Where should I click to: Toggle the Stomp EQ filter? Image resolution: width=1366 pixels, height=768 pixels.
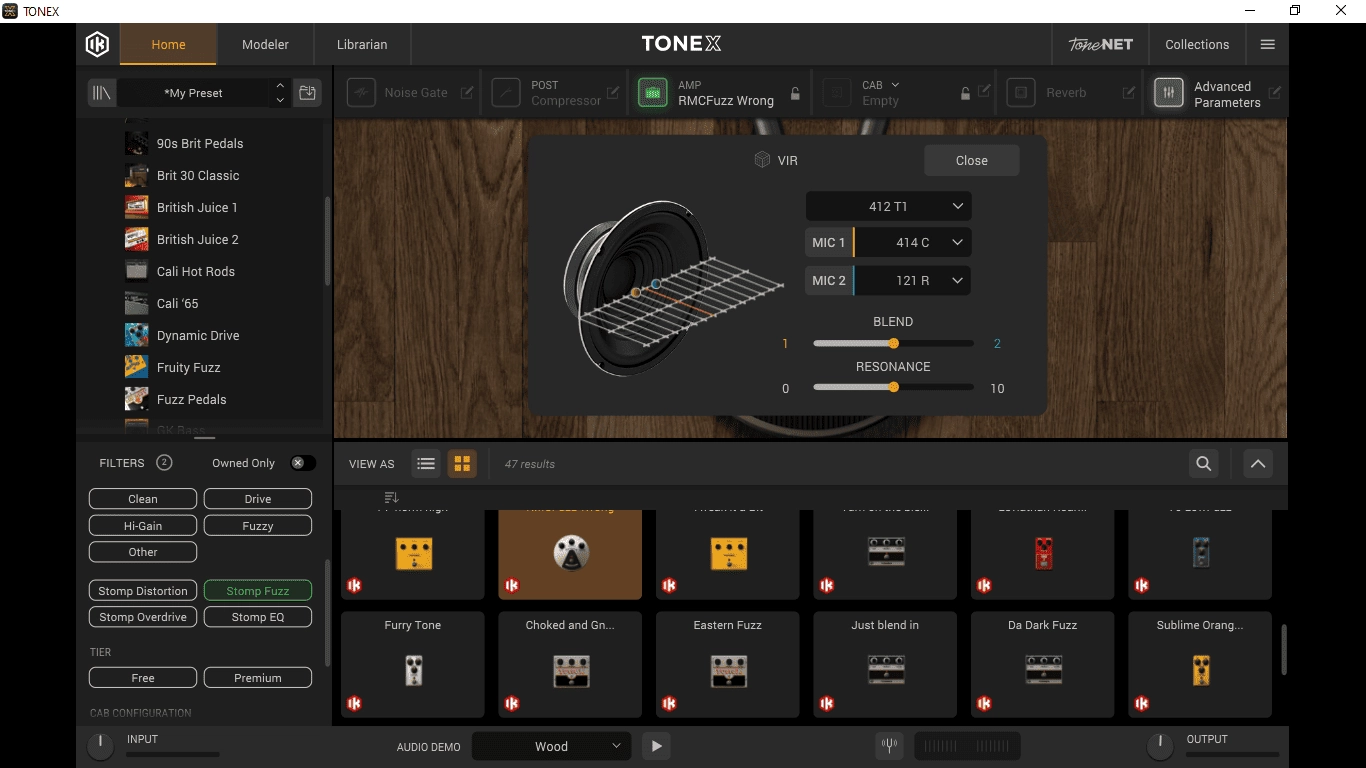258,617
